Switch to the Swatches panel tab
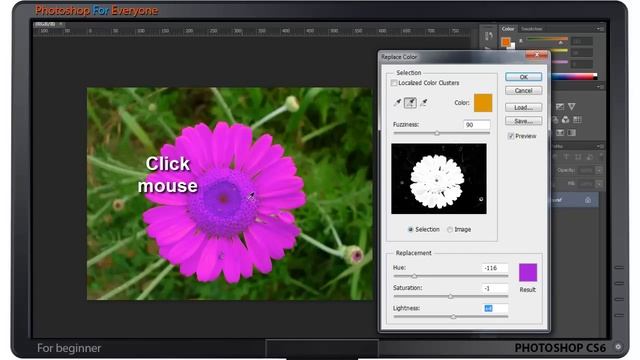This screenshot has width=640, height=360. point(532,29)
